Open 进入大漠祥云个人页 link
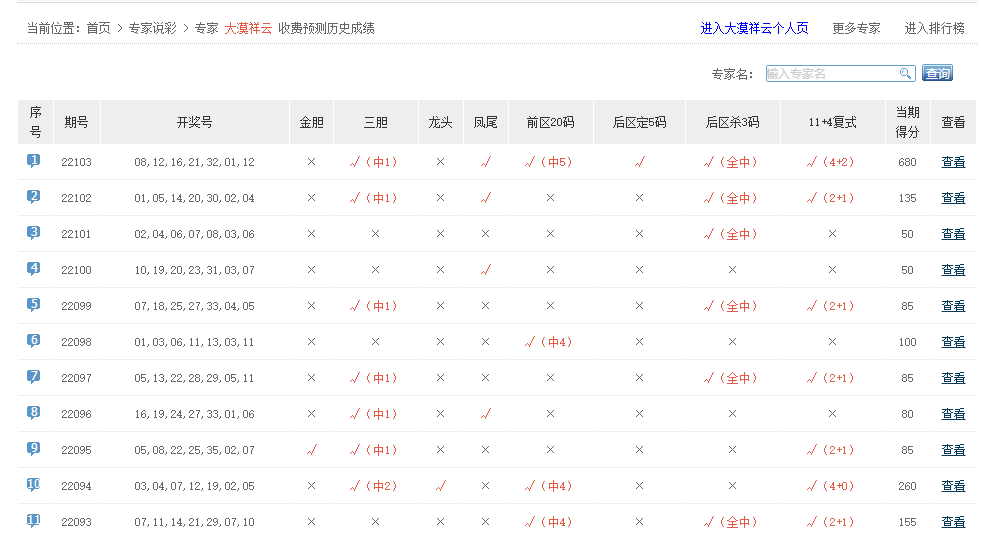The width and height of the screenshot is (981, 534). 754,28
